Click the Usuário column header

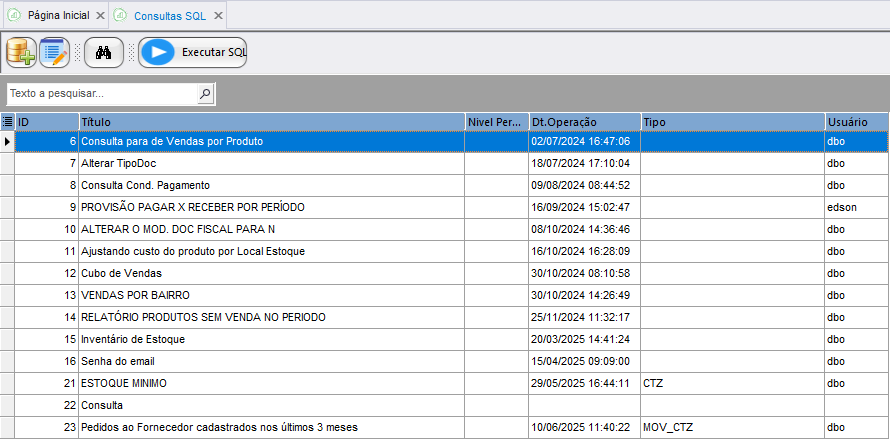click(x=855, y=121)
